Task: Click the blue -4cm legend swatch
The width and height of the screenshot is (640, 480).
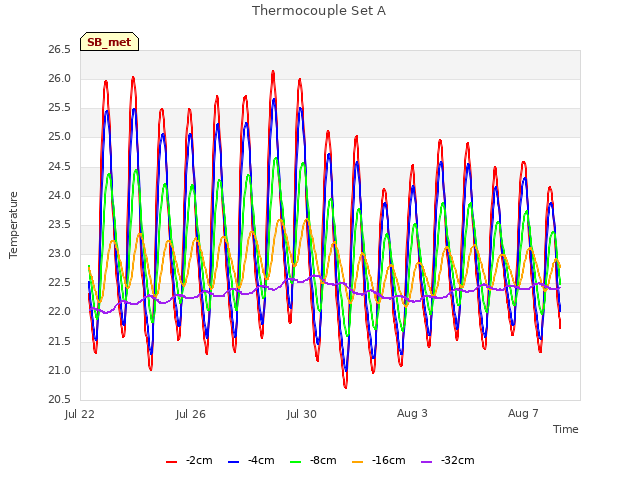Action: (x=233, y=462)
